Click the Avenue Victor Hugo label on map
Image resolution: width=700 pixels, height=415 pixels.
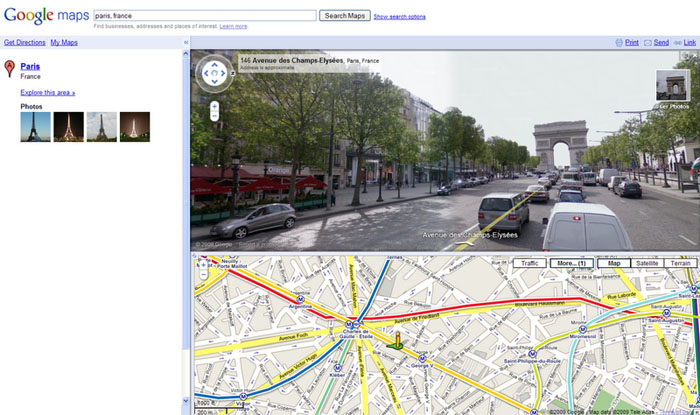(x=298, y=367)
